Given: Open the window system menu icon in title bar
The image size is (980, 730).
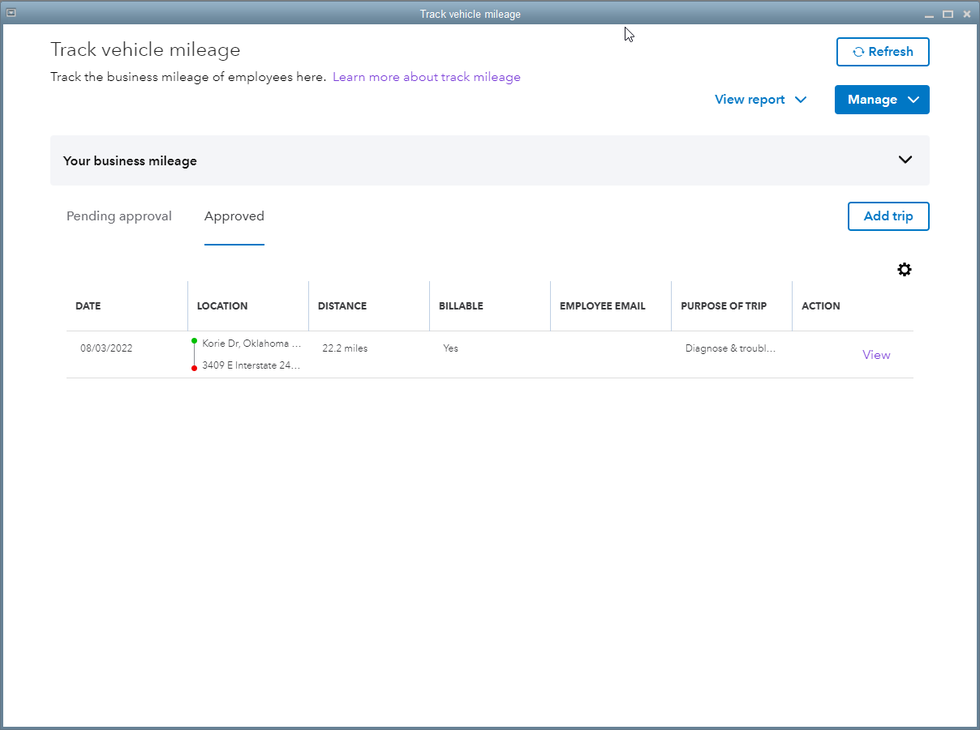Looking at the screenshot, I should 11,13.
